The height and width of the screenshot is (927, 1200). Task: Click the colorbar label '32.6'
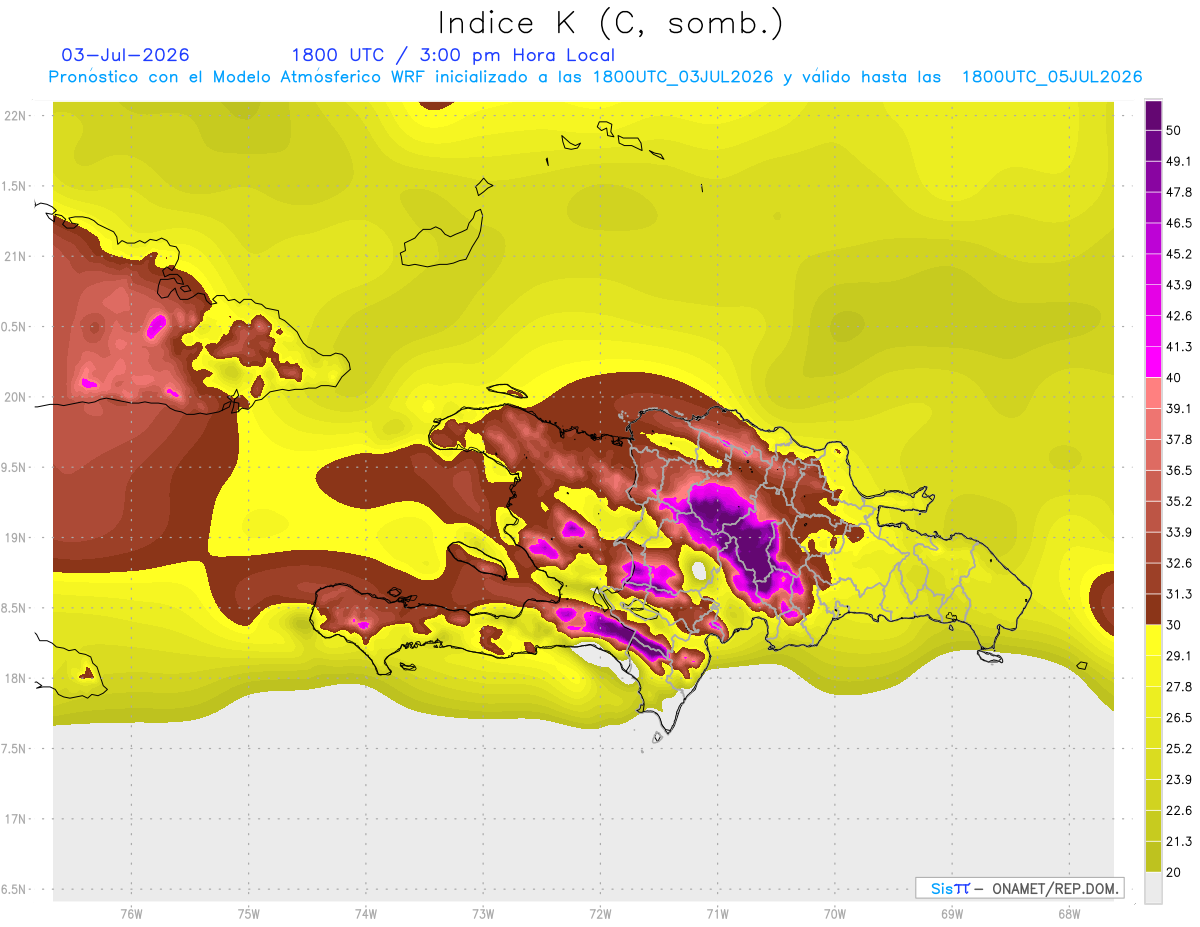(1179, 563)
